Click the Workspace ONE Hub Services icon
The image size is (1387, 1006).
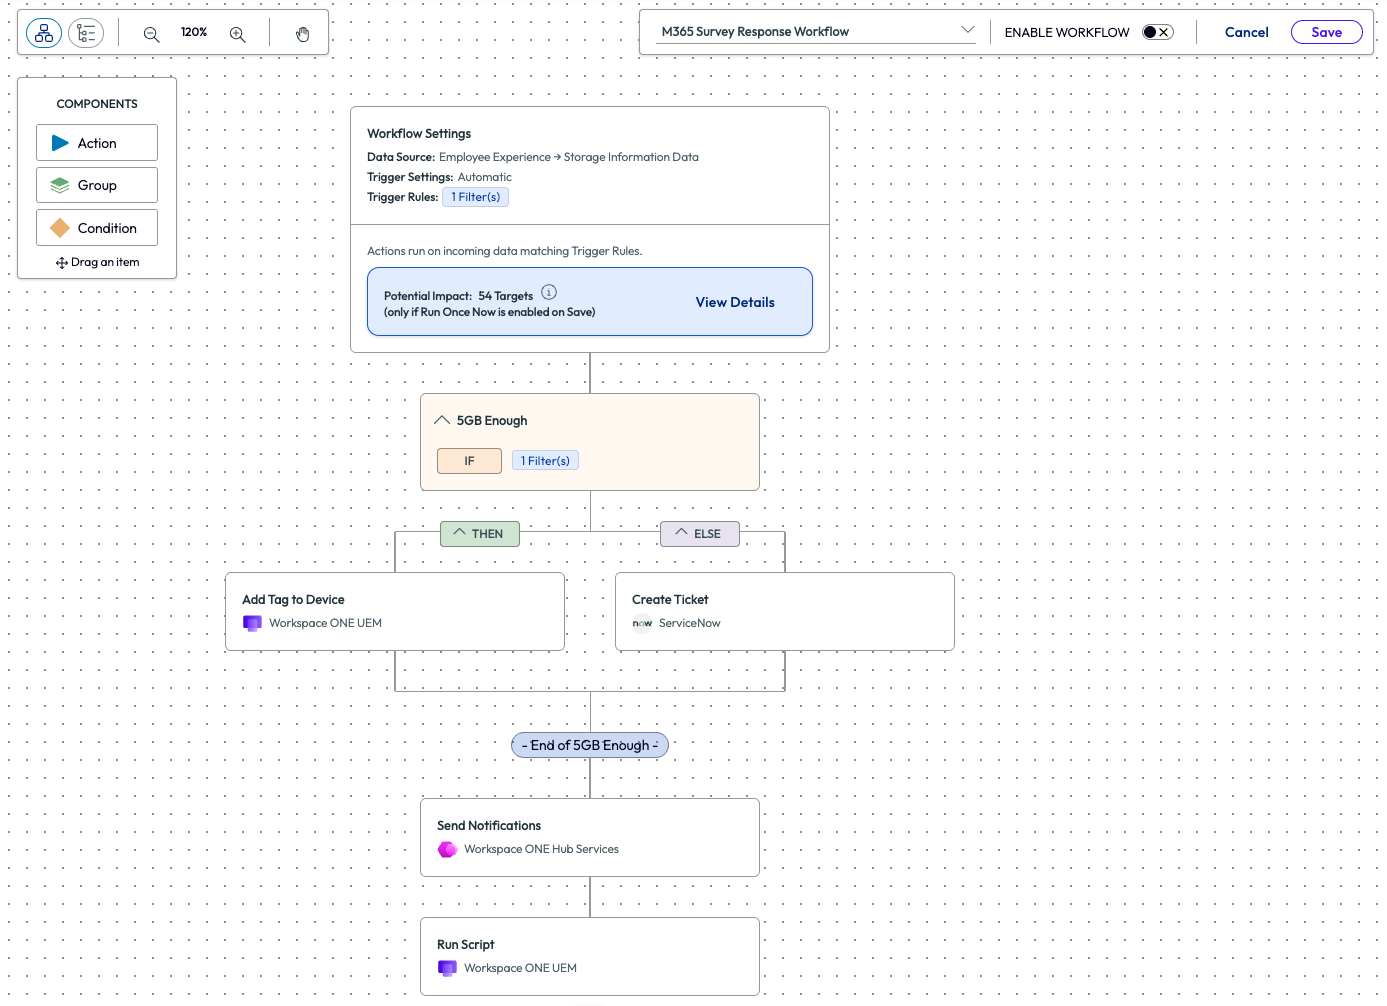click(x=447, y=849)
